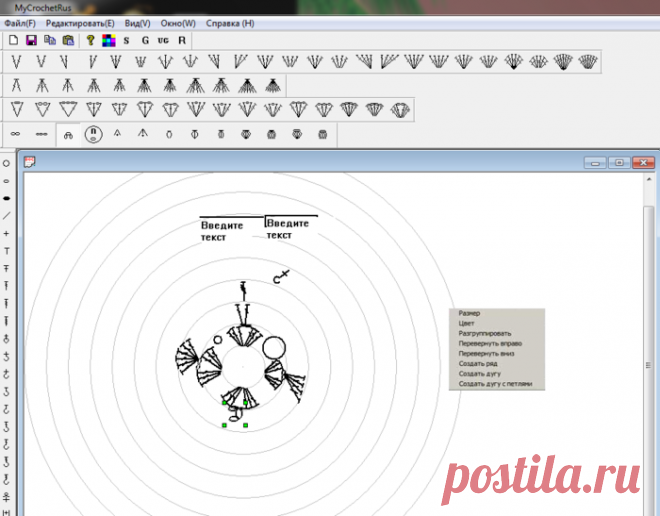This screenshot has width=660, height=516.
Task: Save pattern with the floppy disk icon
Action: point(32,40)
